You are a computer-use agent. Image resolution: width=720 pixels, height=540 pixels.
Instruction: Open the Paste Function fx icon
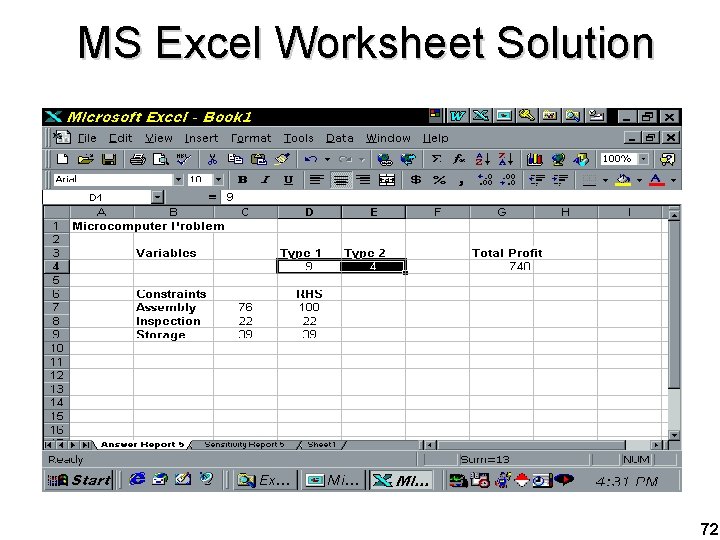pyautogui.click(x=459, y=159)
